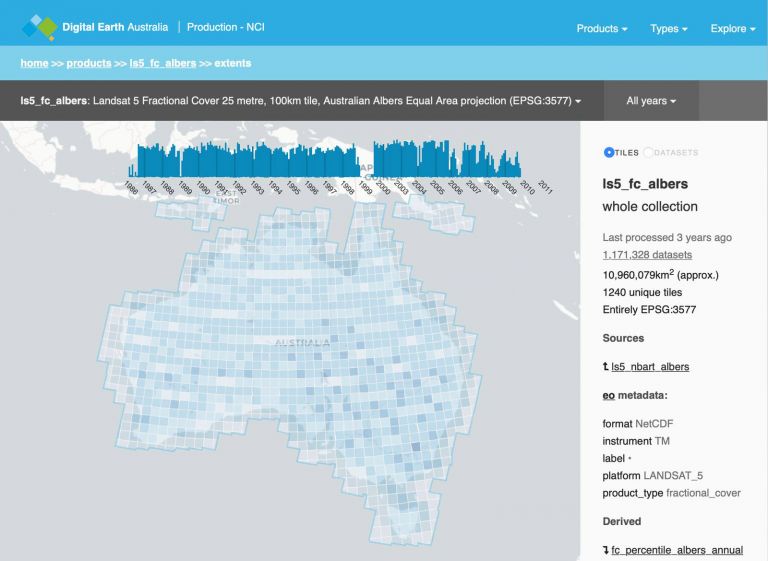Open the Products dropdown menu
The height and width of the screenshot is (561, 768).
pyautogui.click(x=602, y=28)
